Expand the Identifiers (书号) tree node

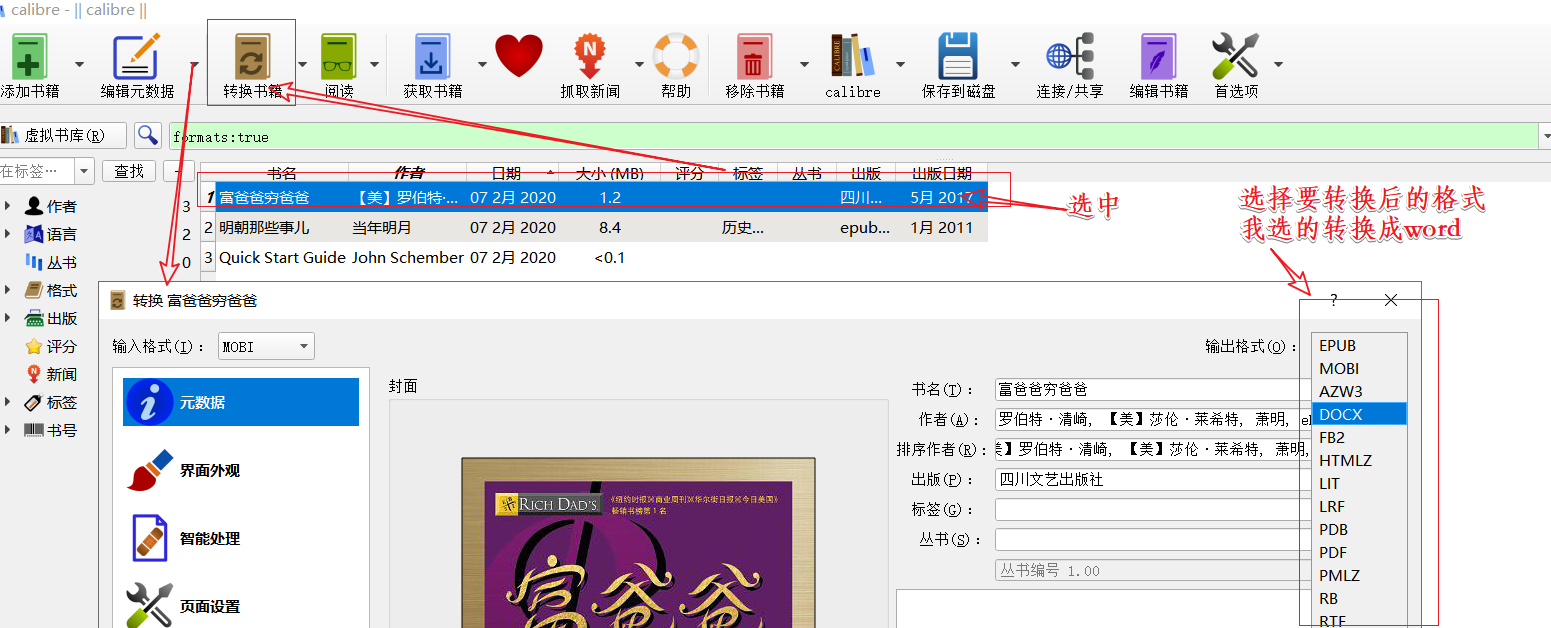(9, 430)
